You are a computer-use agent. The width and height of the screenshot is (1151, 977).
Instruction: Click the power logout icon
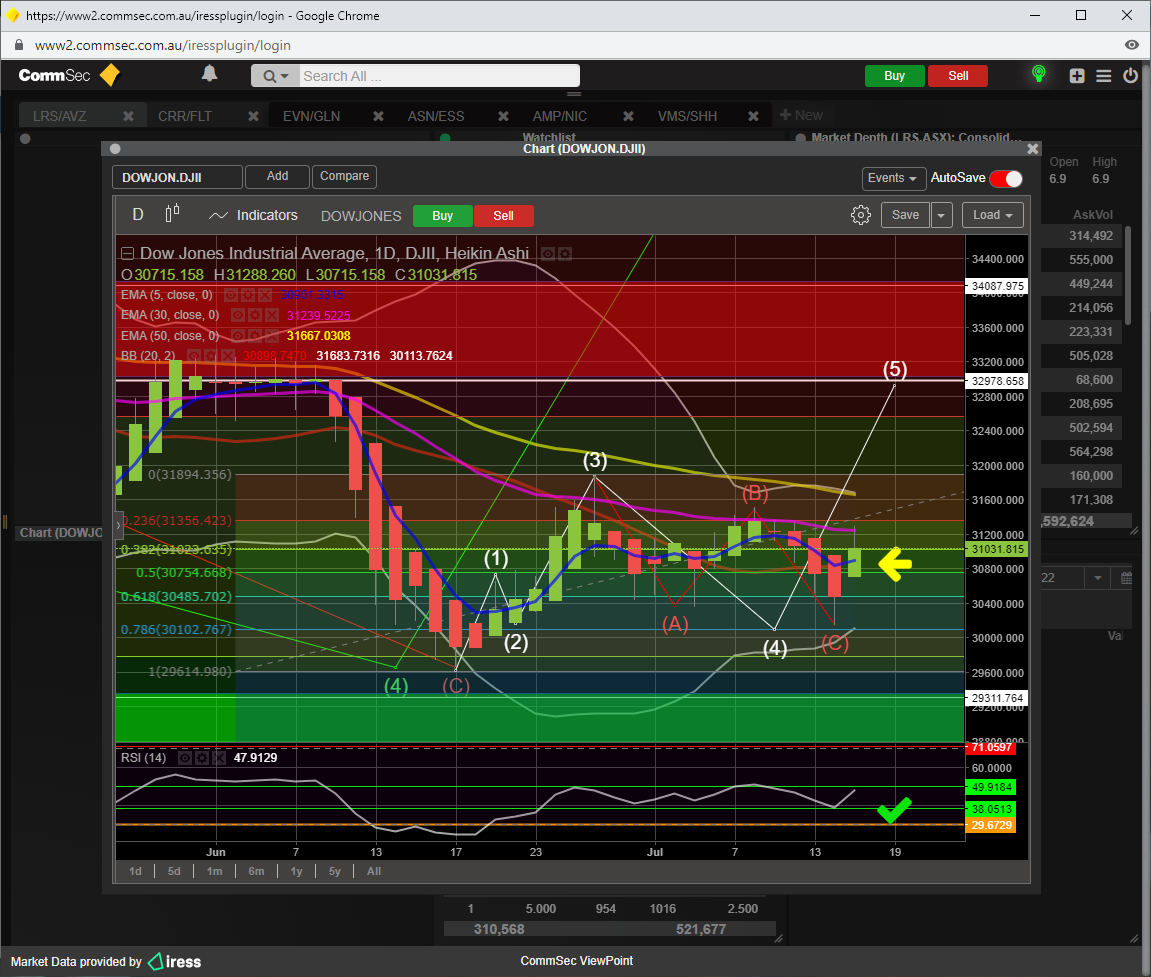click(1130, 76)
